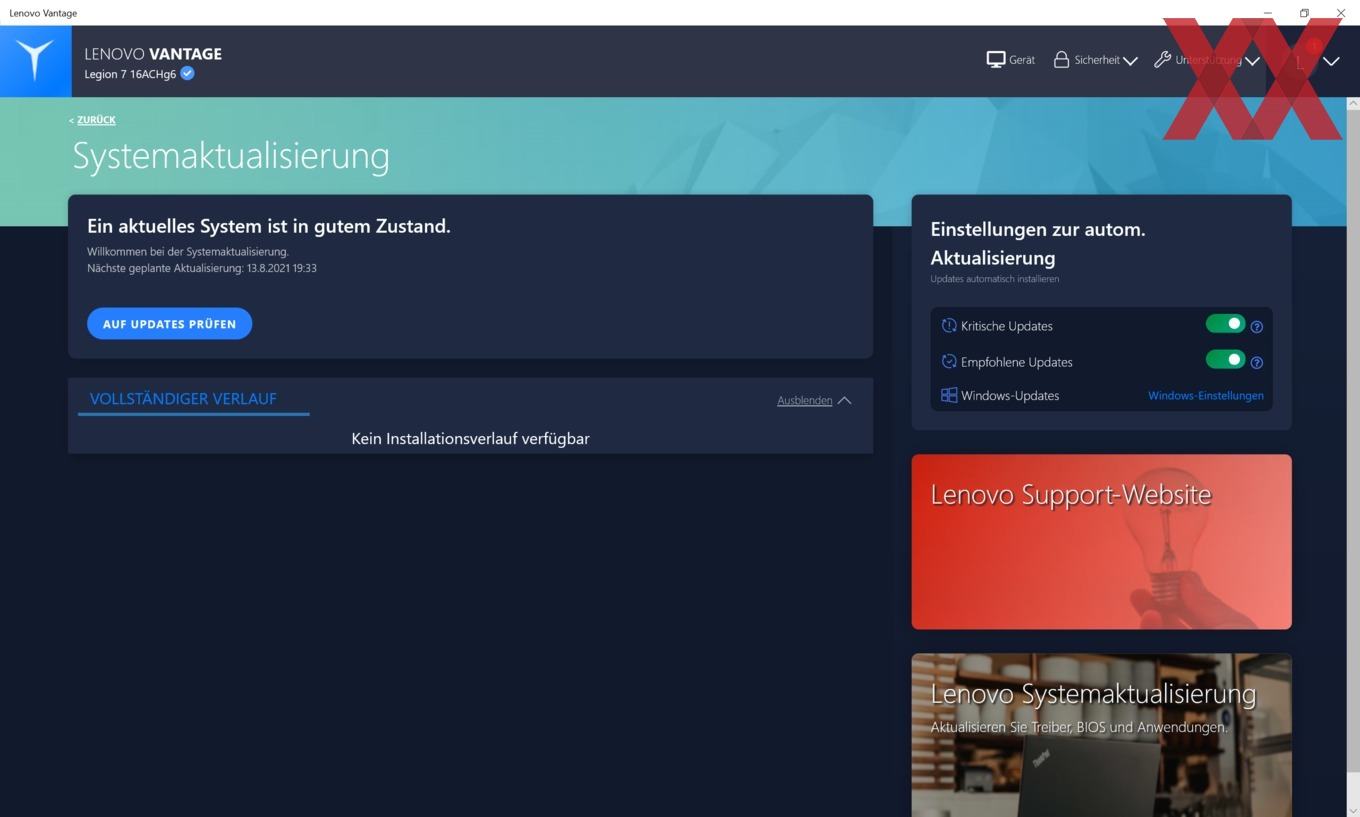Open the Gerät menu
The height and width of the screenshot is (817, 1360).
tap(1011, 60)
